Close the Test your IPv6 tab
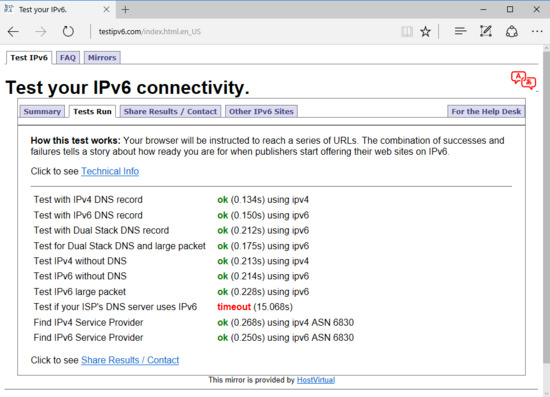 [106, 10]
